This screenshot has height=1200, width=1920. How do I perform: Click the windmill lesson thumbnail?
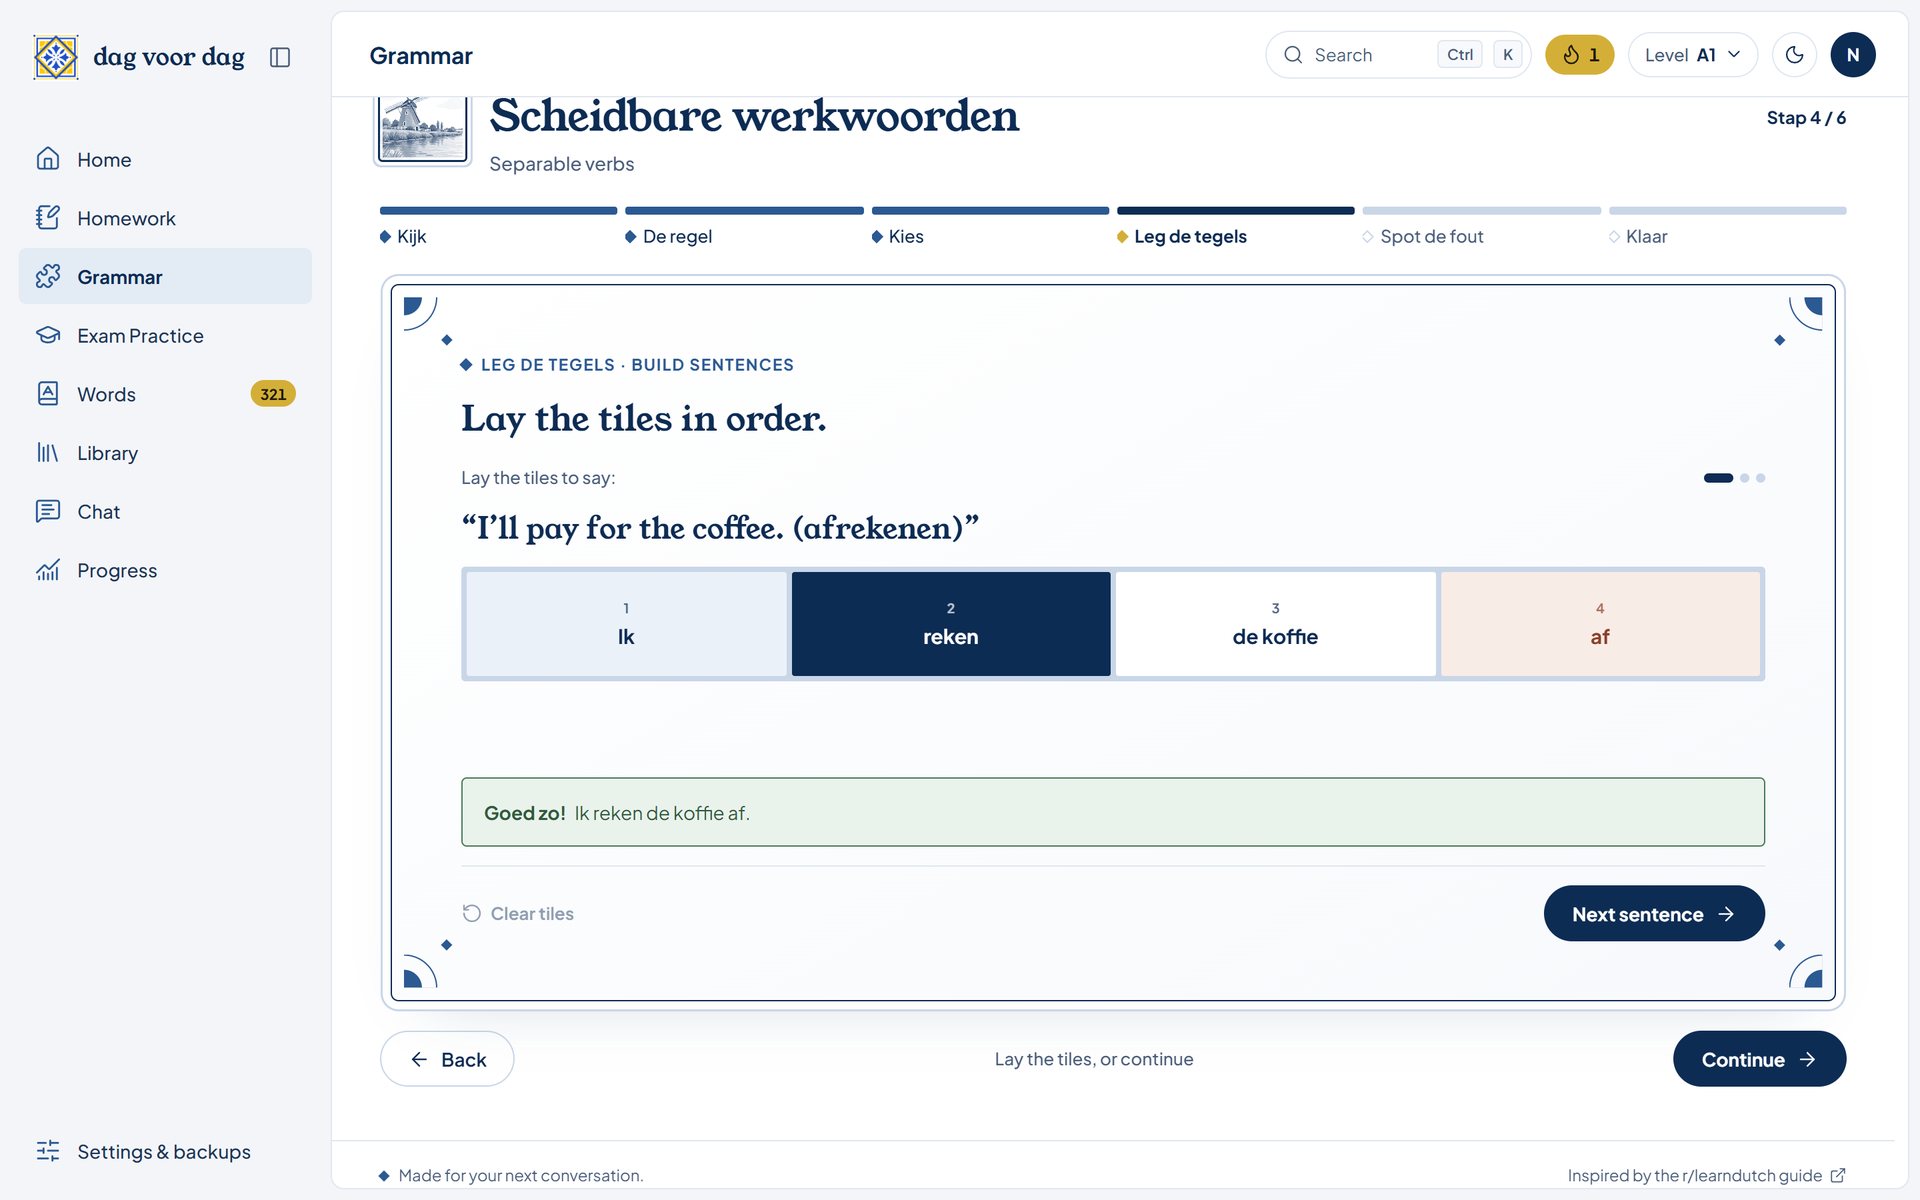pos(422,128)
